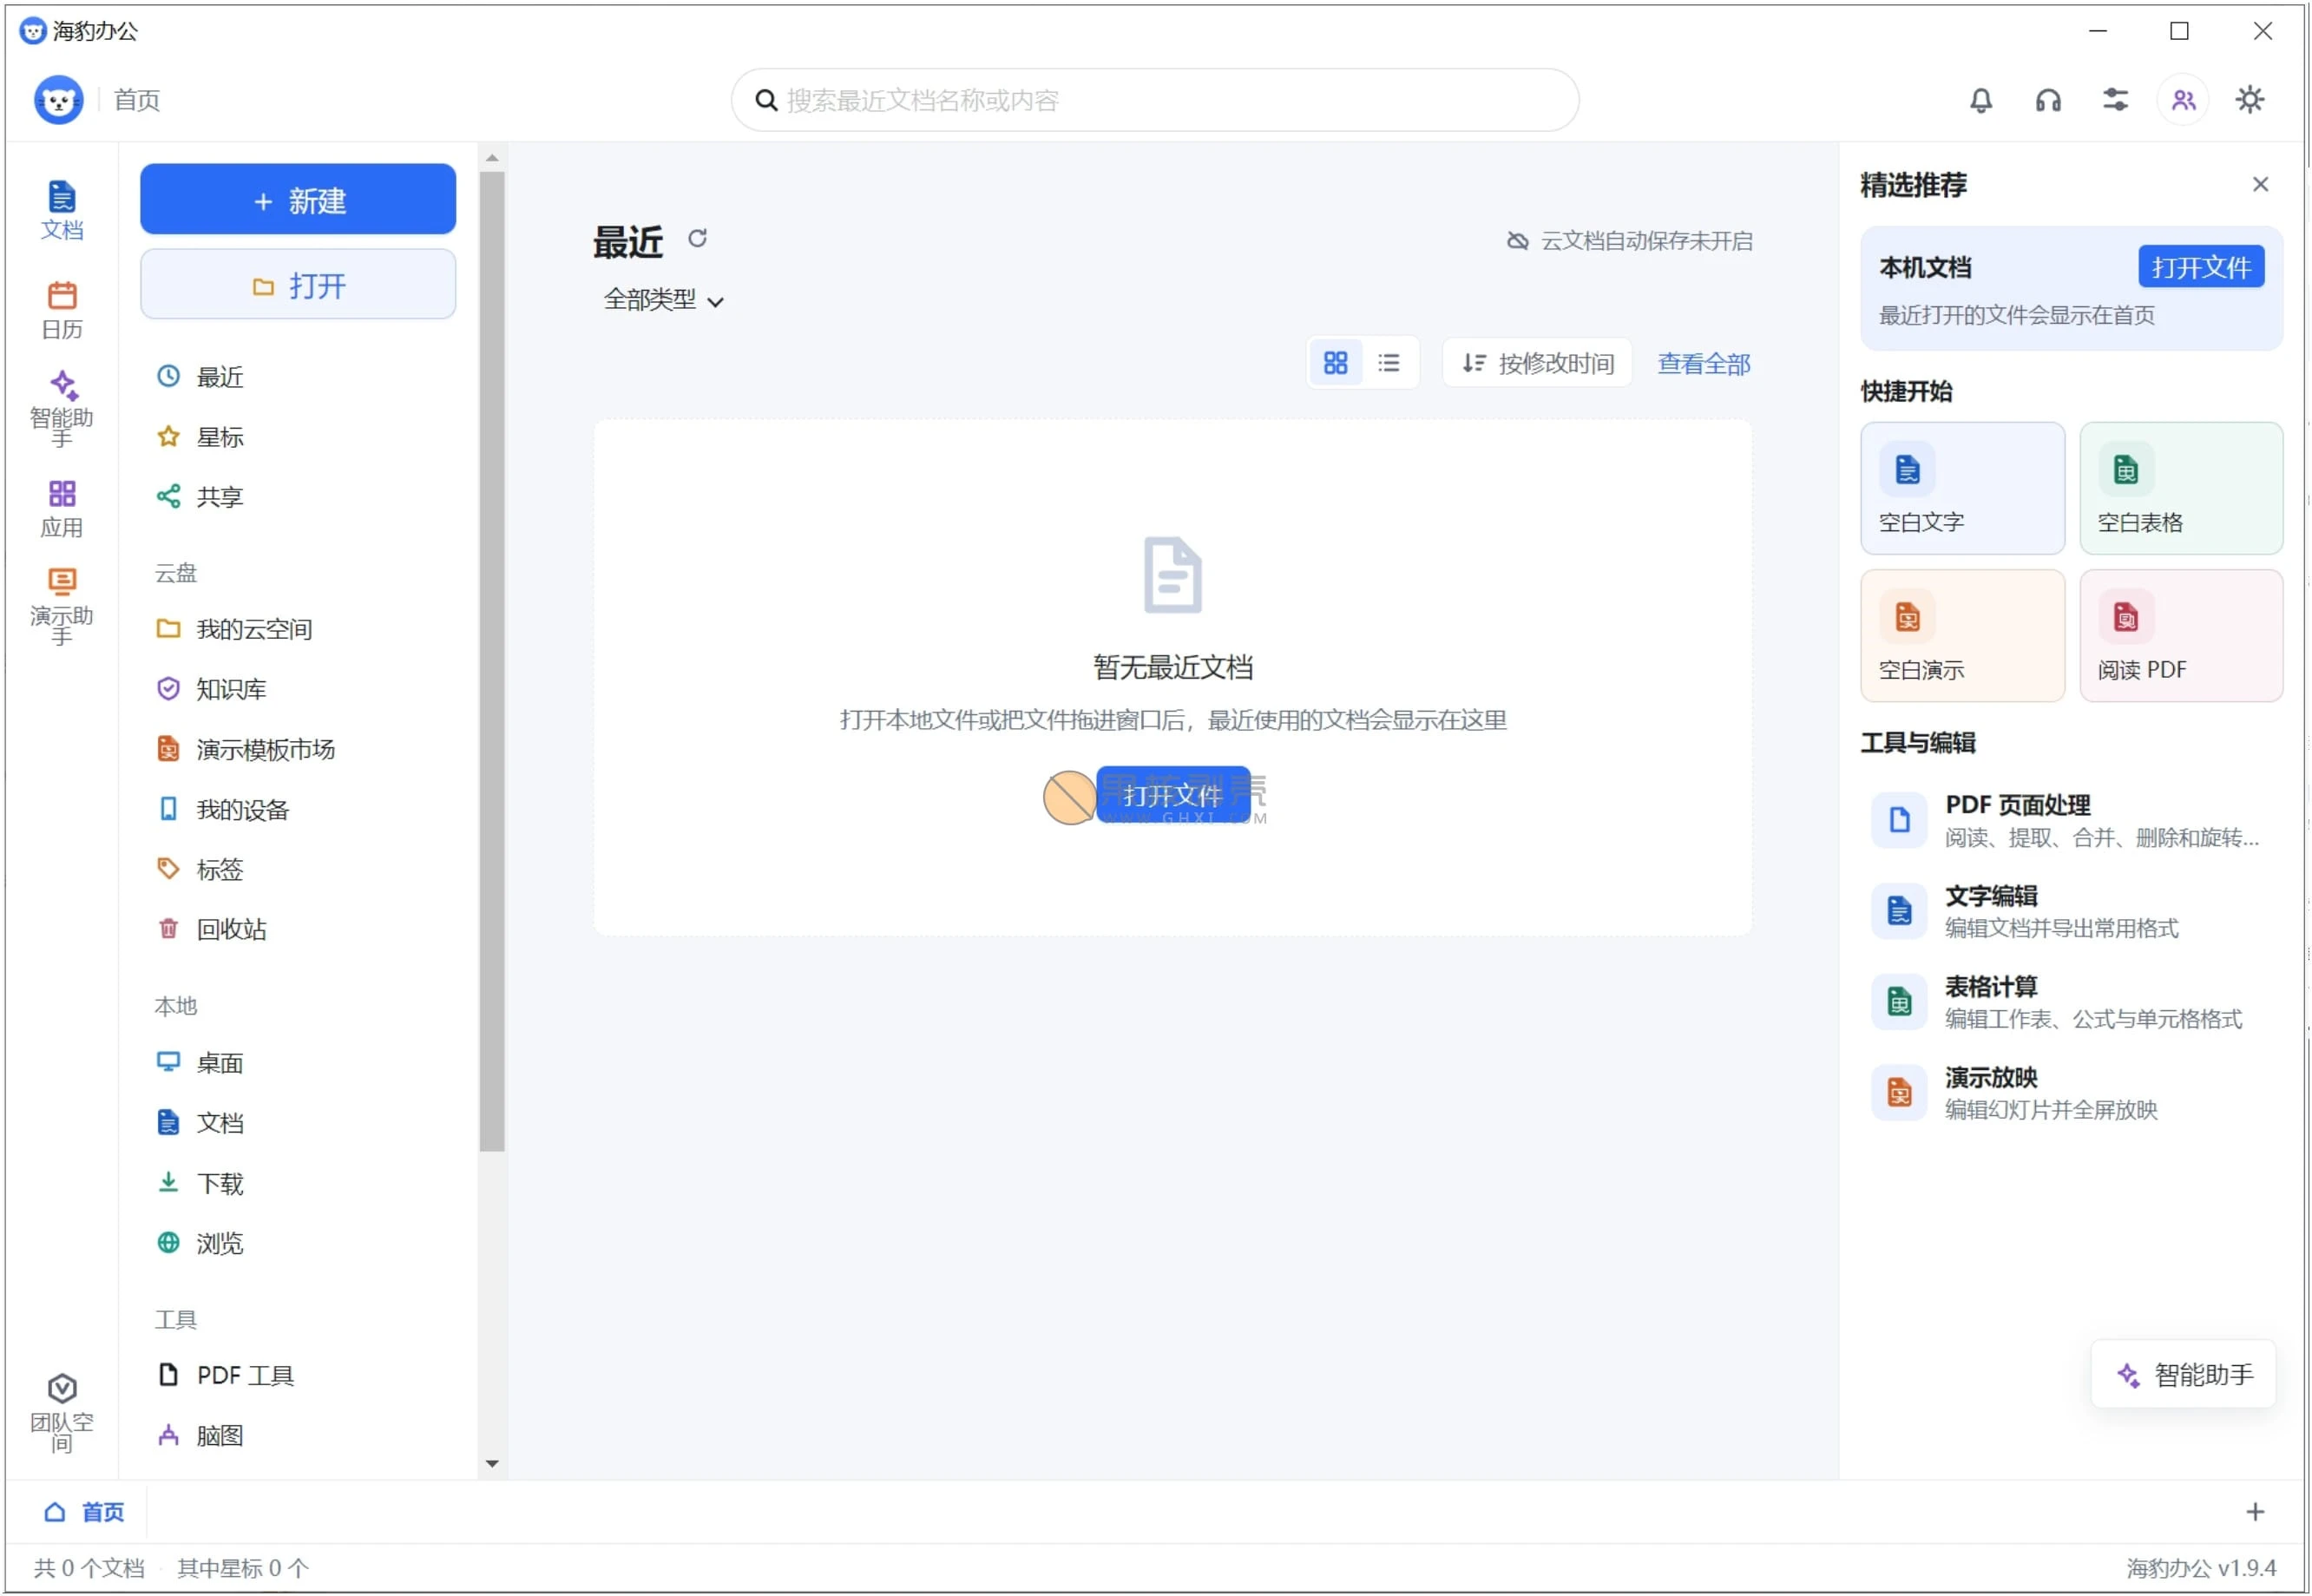Open 知识库 in the sidebar

298,689
